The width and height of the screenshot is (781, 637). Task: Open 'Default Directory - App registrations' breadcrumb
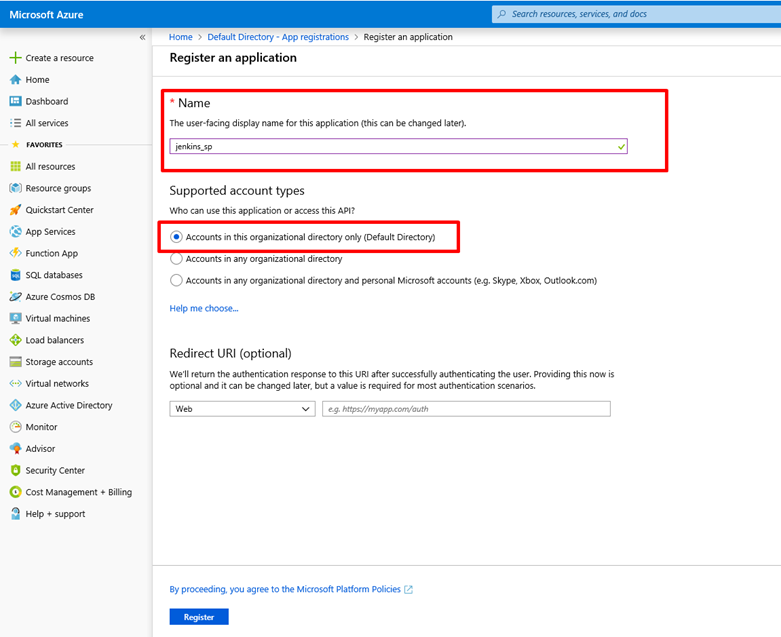278,37
